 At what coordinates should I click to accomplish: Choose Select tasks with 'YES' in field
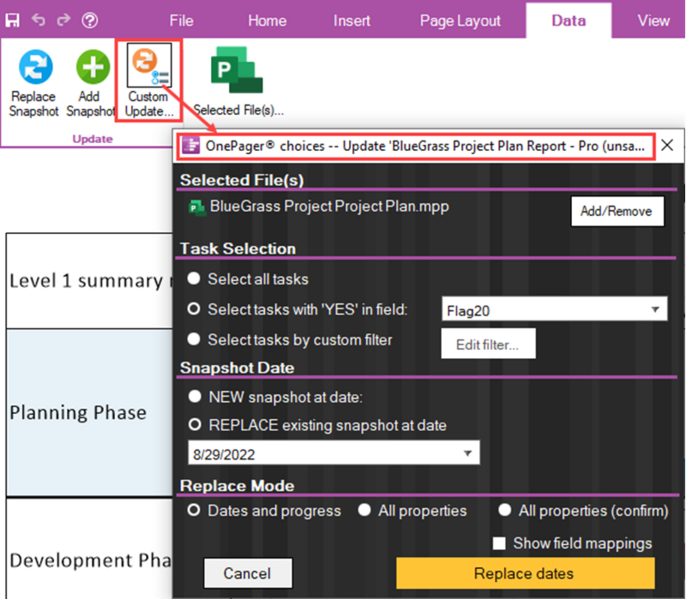[194, 309]
